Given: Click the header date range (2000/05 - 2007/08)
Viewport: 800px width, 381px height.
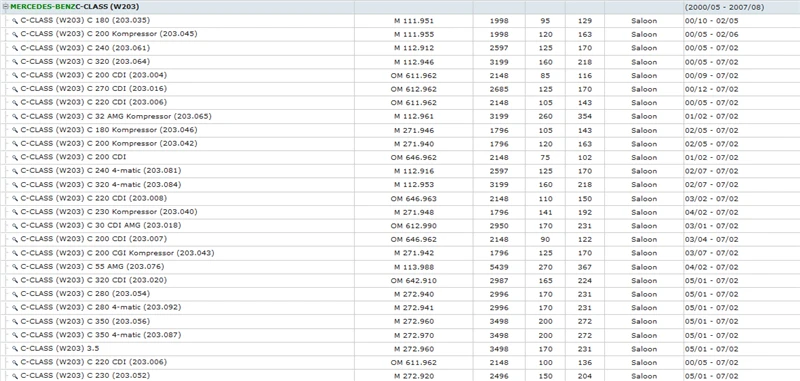Looking at the screenshot, I should [724, 7].
